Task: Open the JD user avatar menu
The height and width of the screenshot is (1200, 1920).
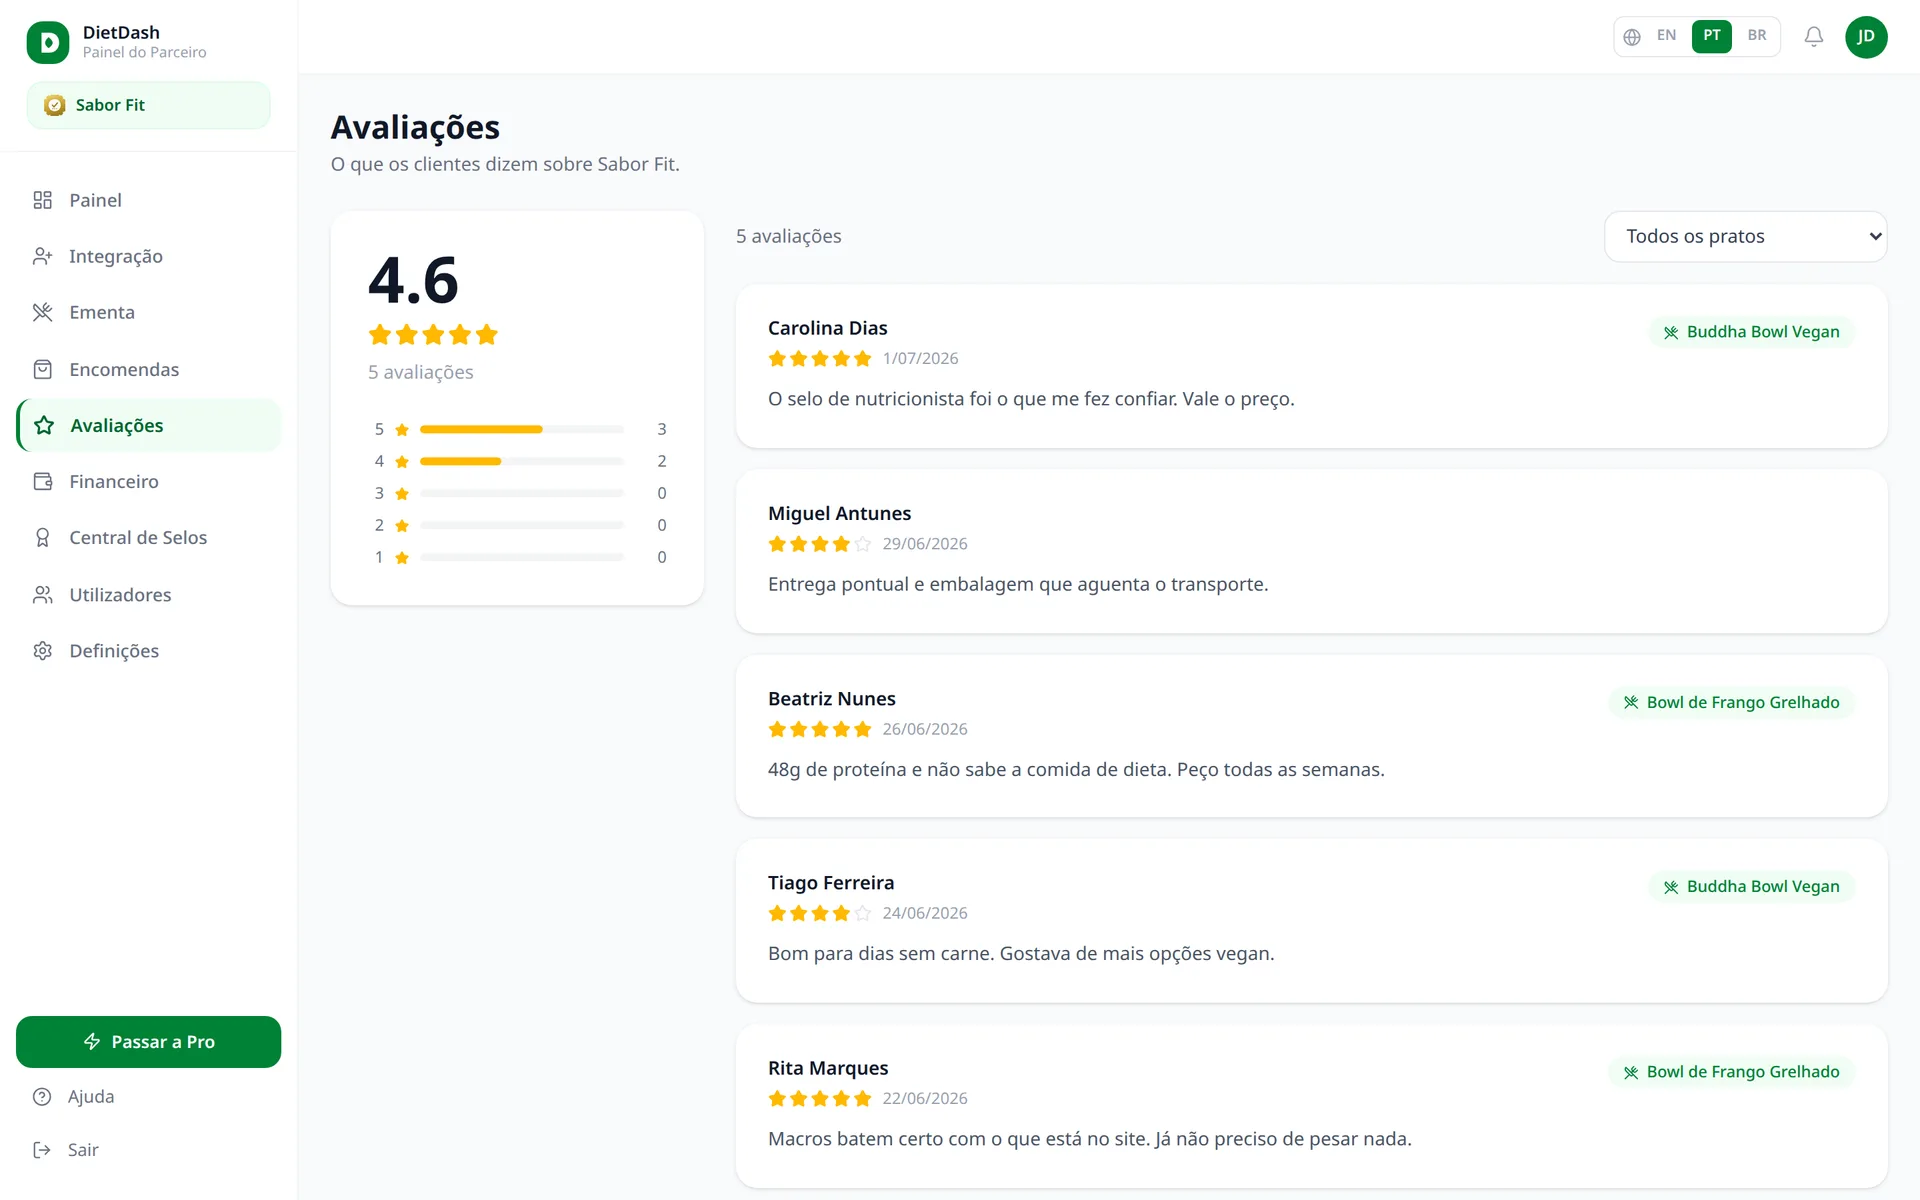Action: tap(1866, 37)
